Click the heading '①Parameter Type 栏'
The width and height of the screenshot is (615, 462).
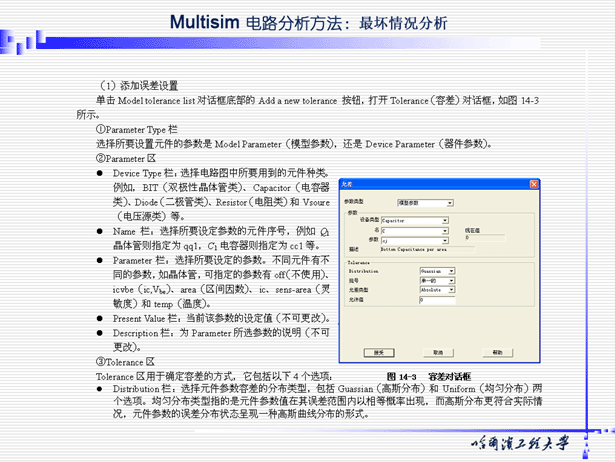tap(136, 129)
